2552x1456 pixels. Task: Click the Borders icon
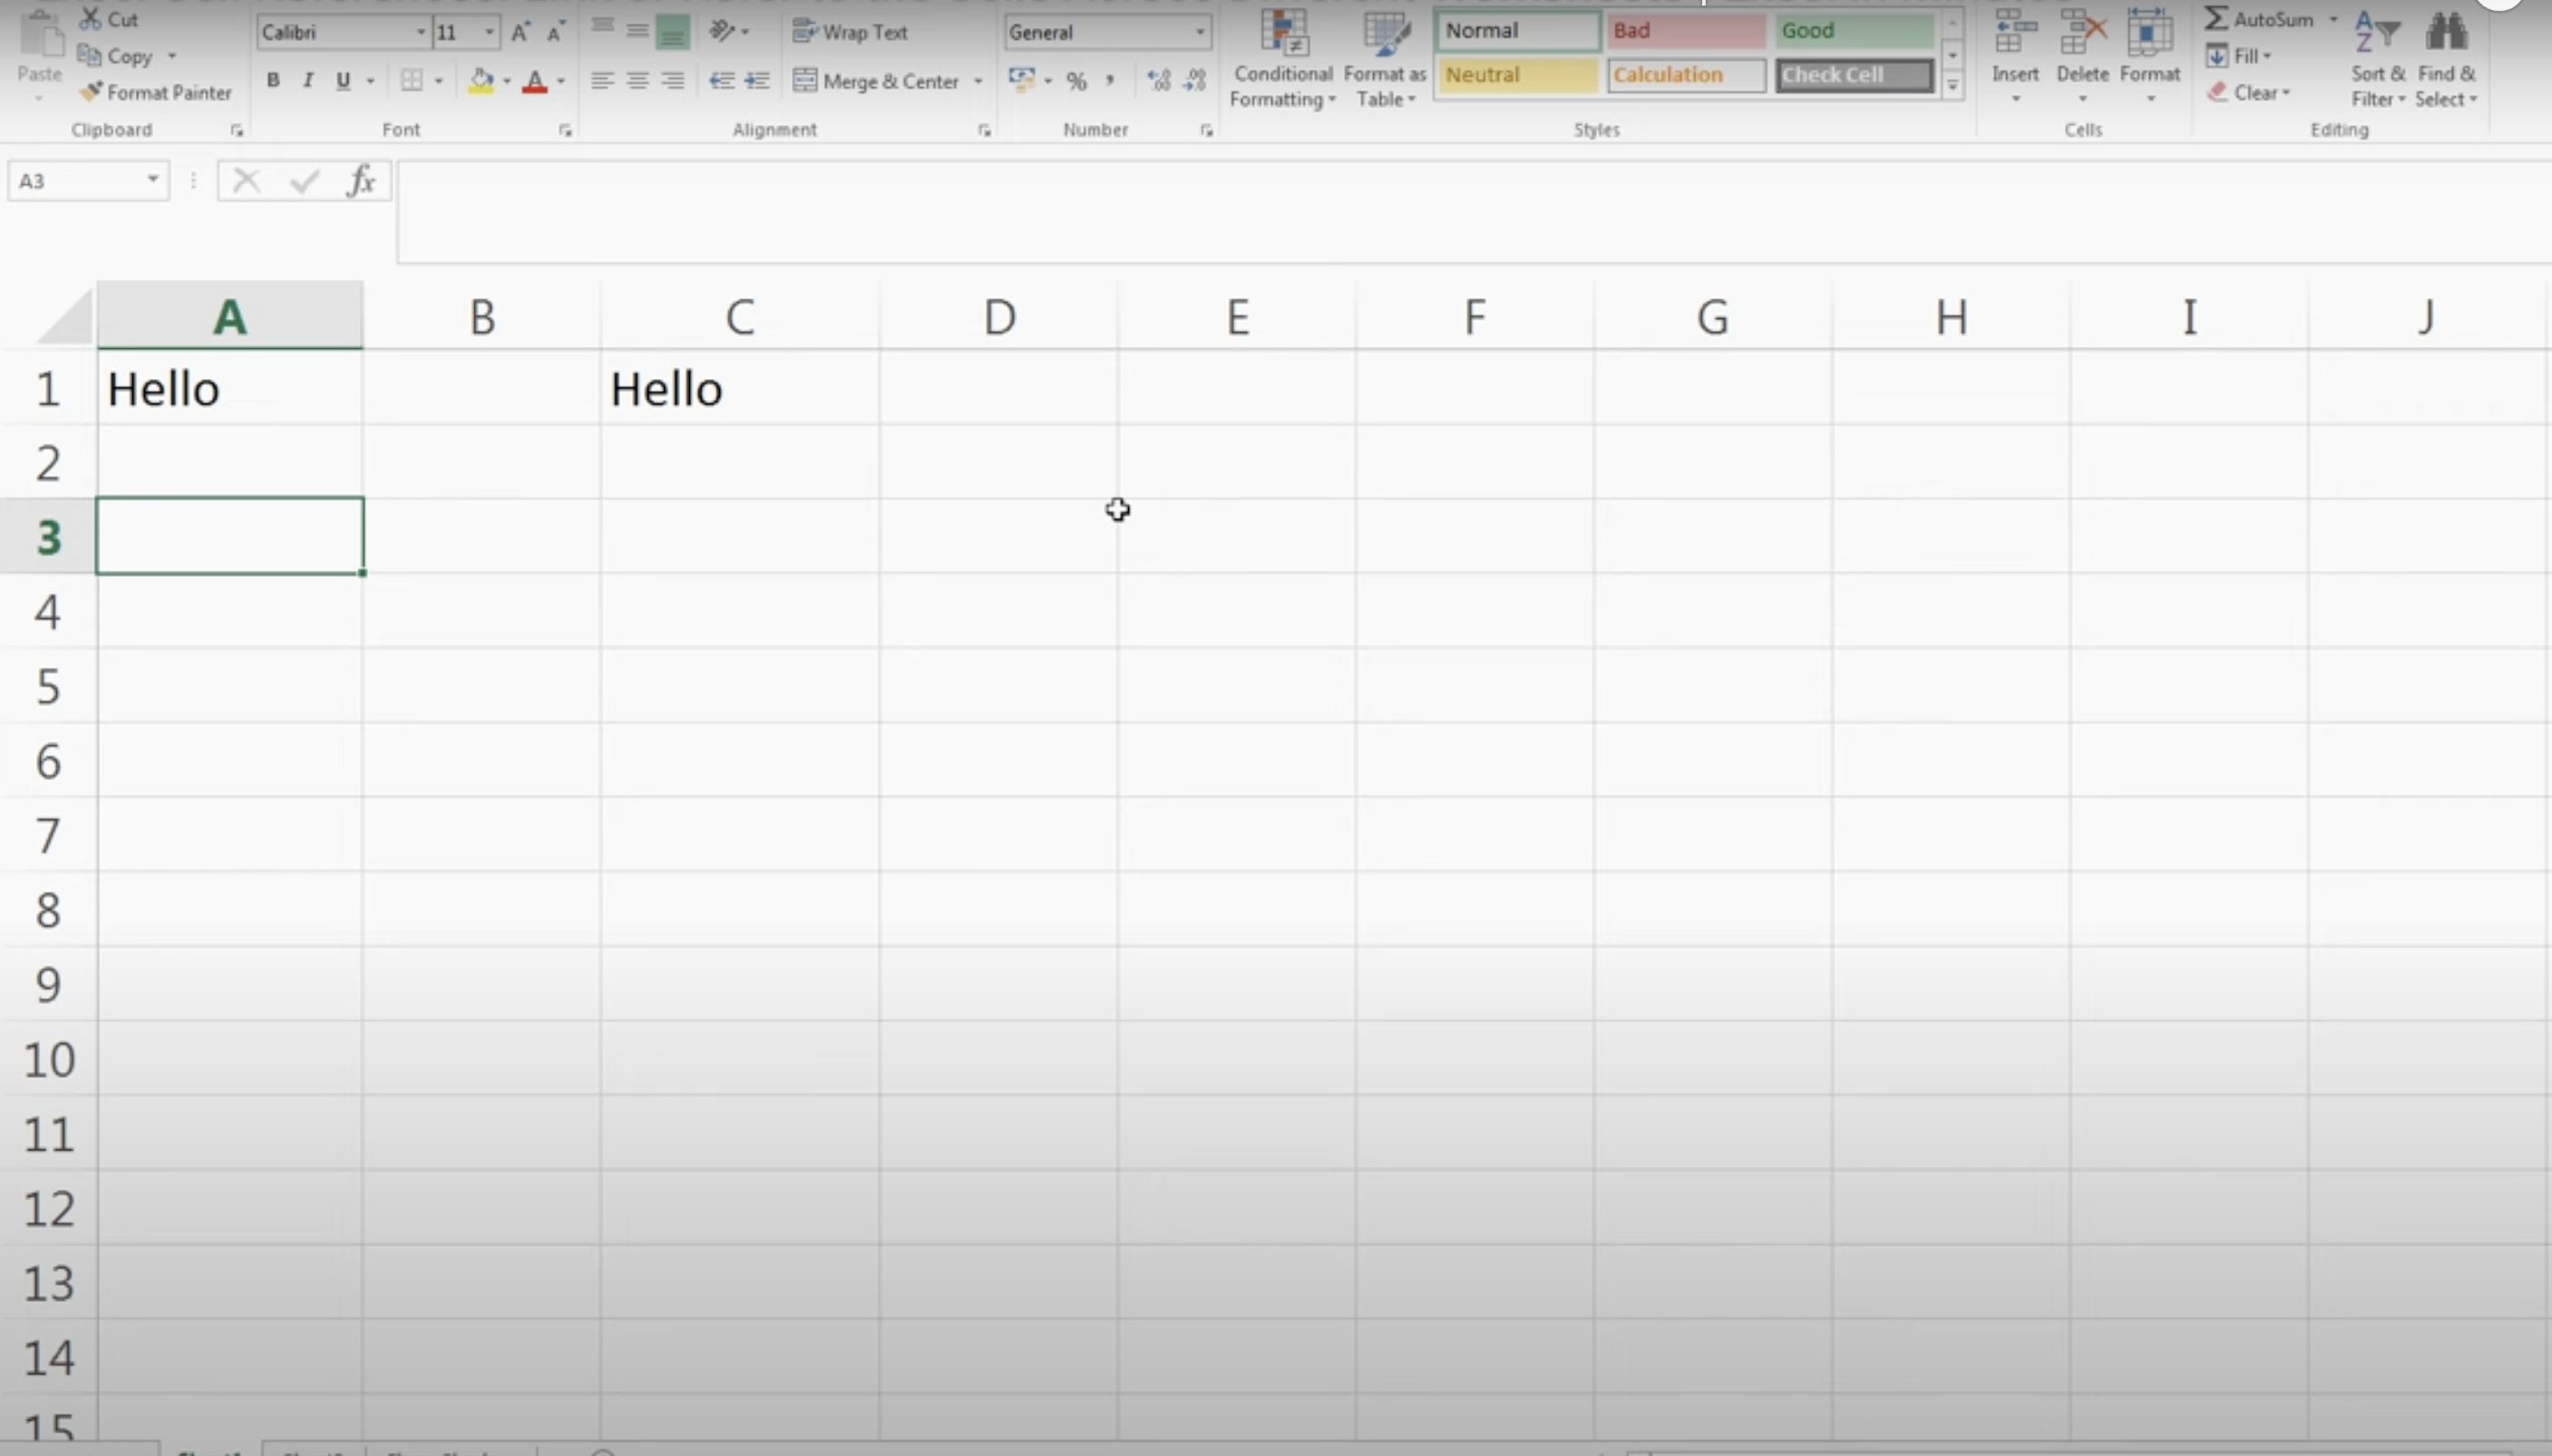[x=411, y=80]
